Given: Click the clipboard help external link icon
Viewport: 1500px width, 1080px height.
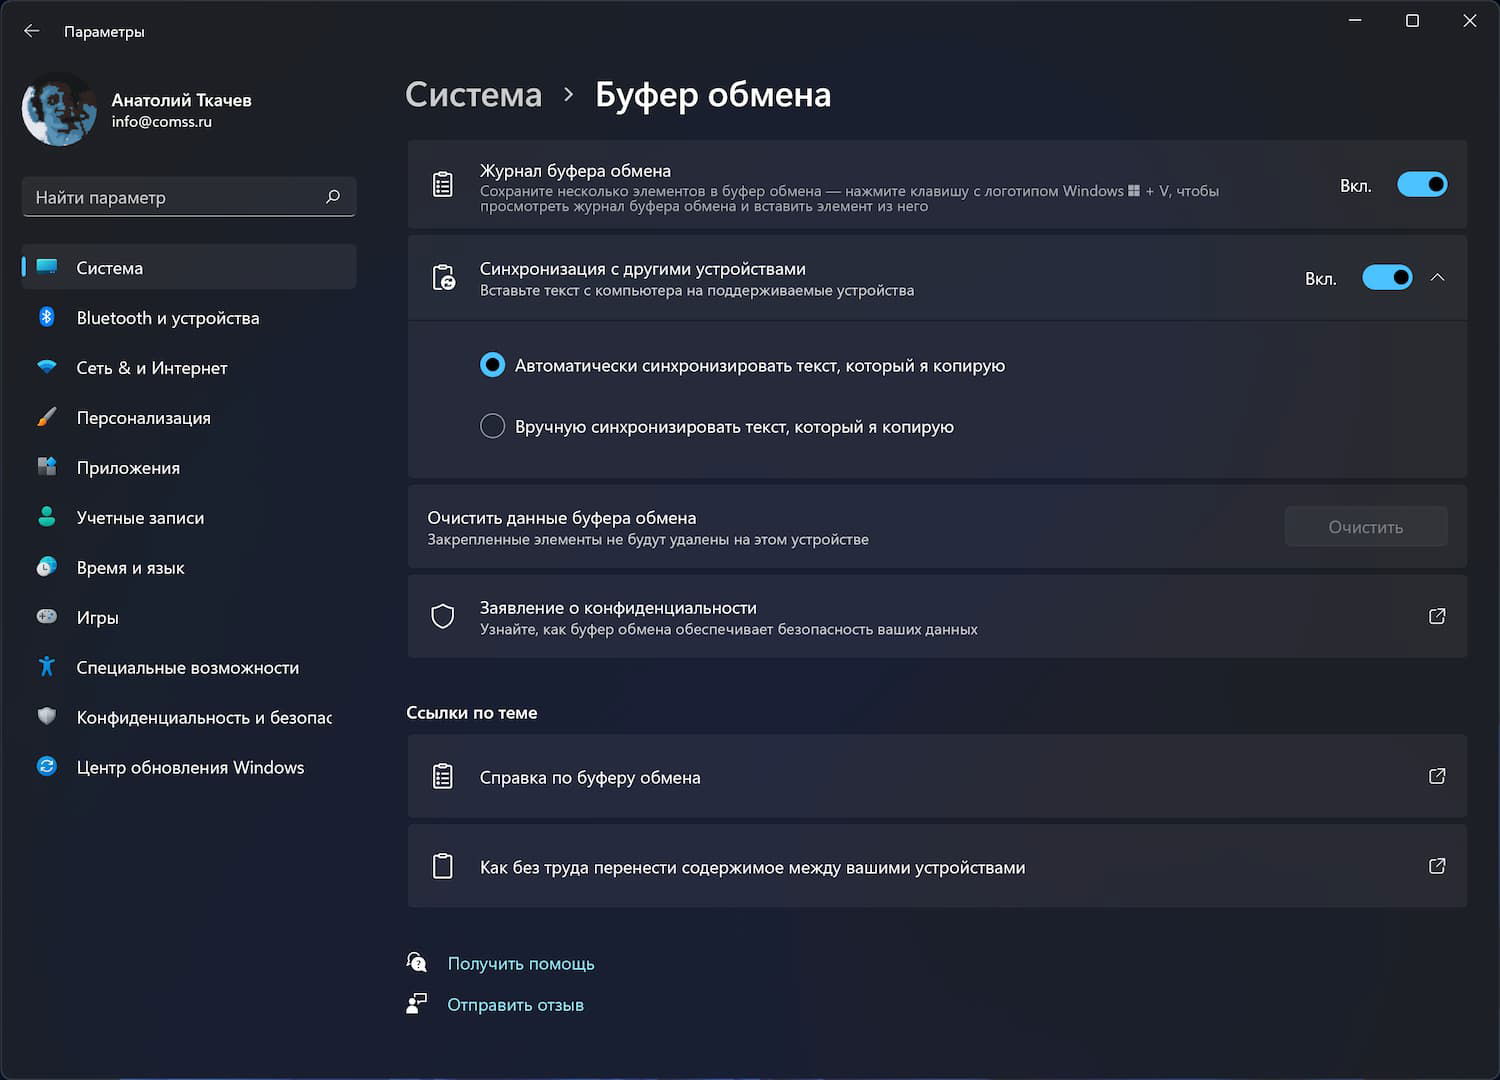Looking at the screenshot, I should coord(1437,776).
